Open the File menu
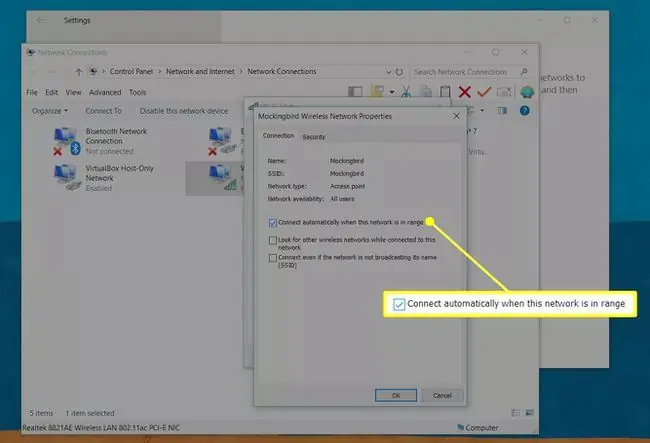 [32, 92]
